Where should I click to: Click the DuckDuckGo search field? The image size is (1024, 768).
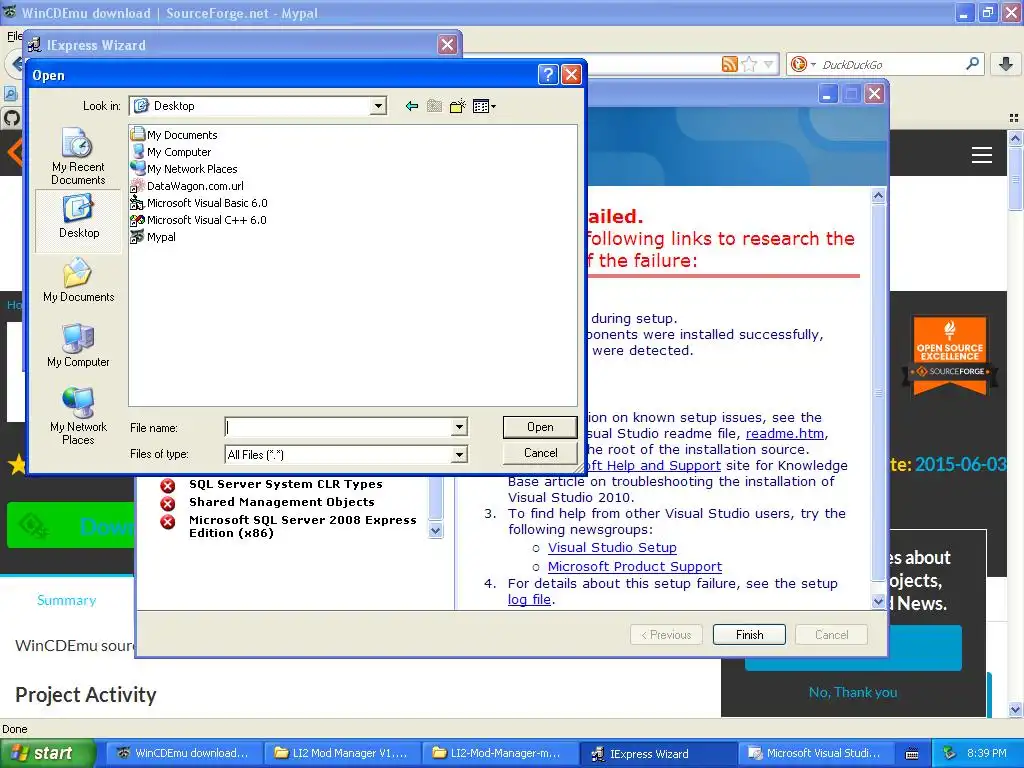point(891,65)
